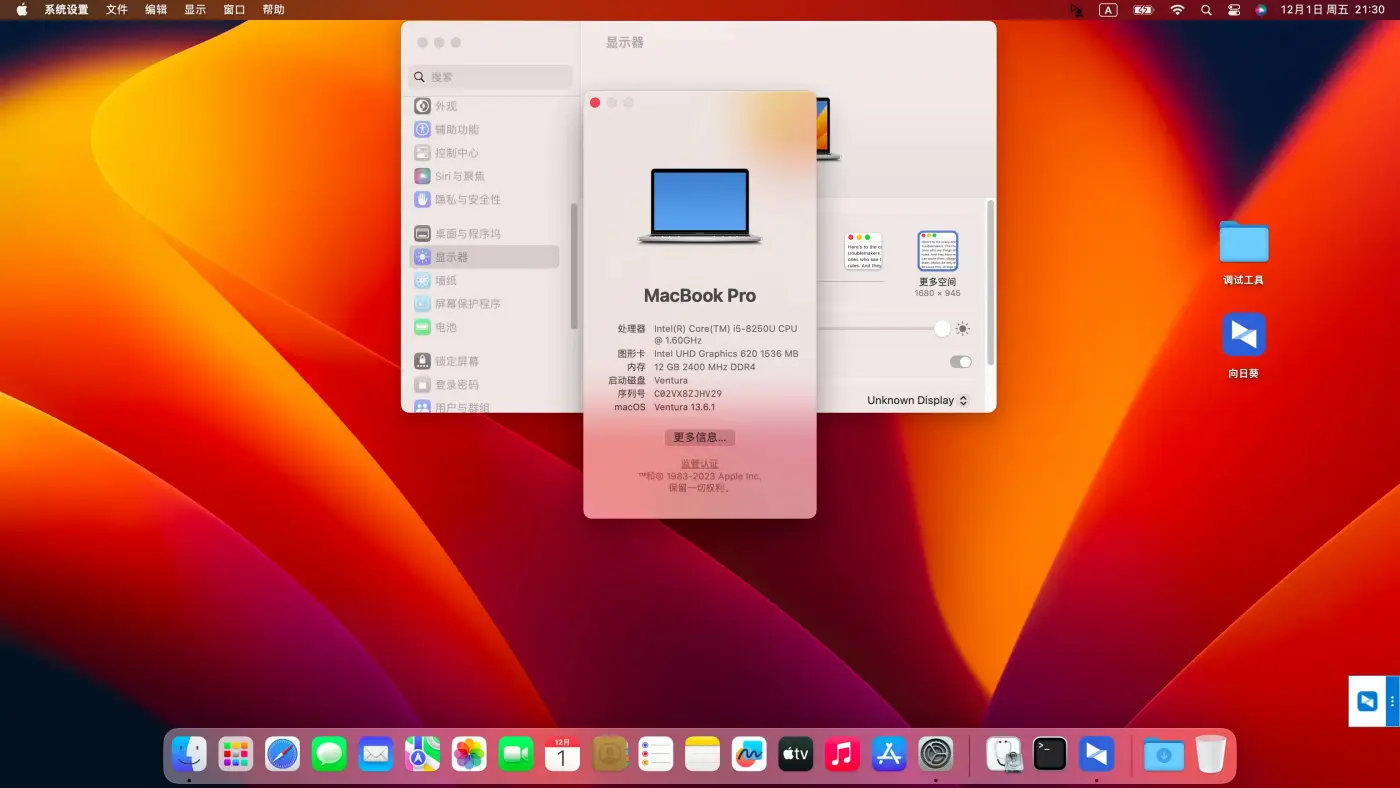Flip the toggle below the brightness slider
Image resolution: width=1400 pixels, height=788 pixels.
960,361
